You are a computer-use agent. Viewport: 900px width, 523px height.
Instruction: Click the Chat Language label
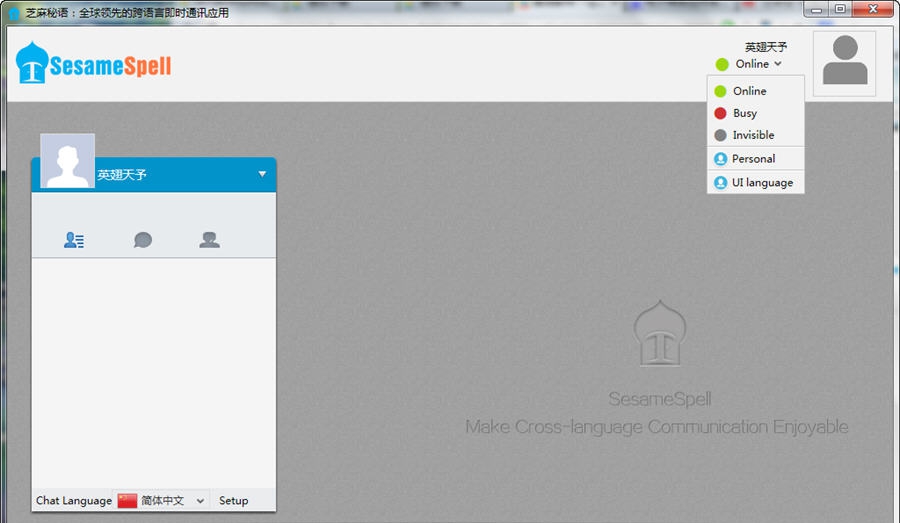[74, 501]
